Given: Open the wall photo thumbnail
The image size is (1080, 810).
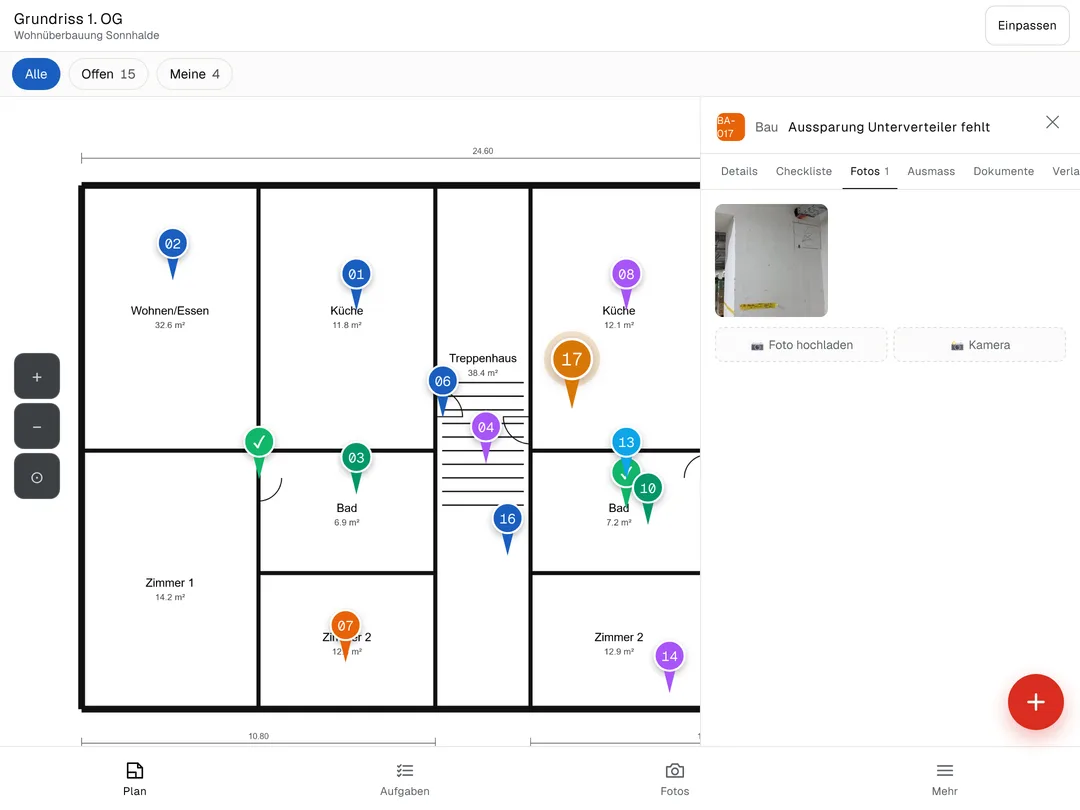Looking at the screenshot, I should click(771, 260).
